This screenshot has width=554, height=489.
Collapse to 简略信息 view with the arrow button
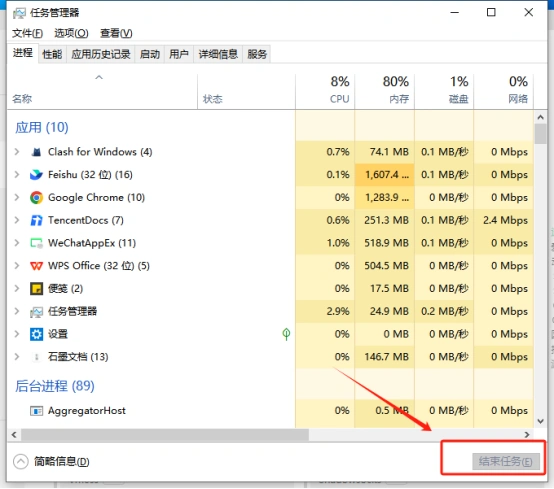(21, 461)
